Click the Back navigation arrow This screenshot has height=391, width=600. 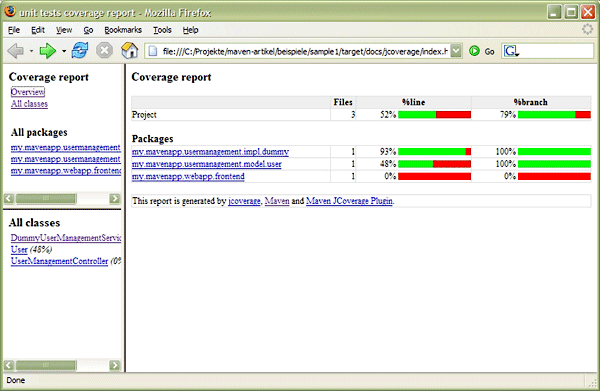[15, 51]
